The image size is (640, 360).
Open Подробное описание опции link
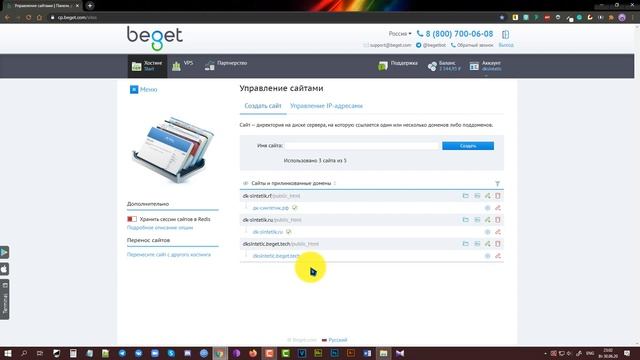(160, 228)
